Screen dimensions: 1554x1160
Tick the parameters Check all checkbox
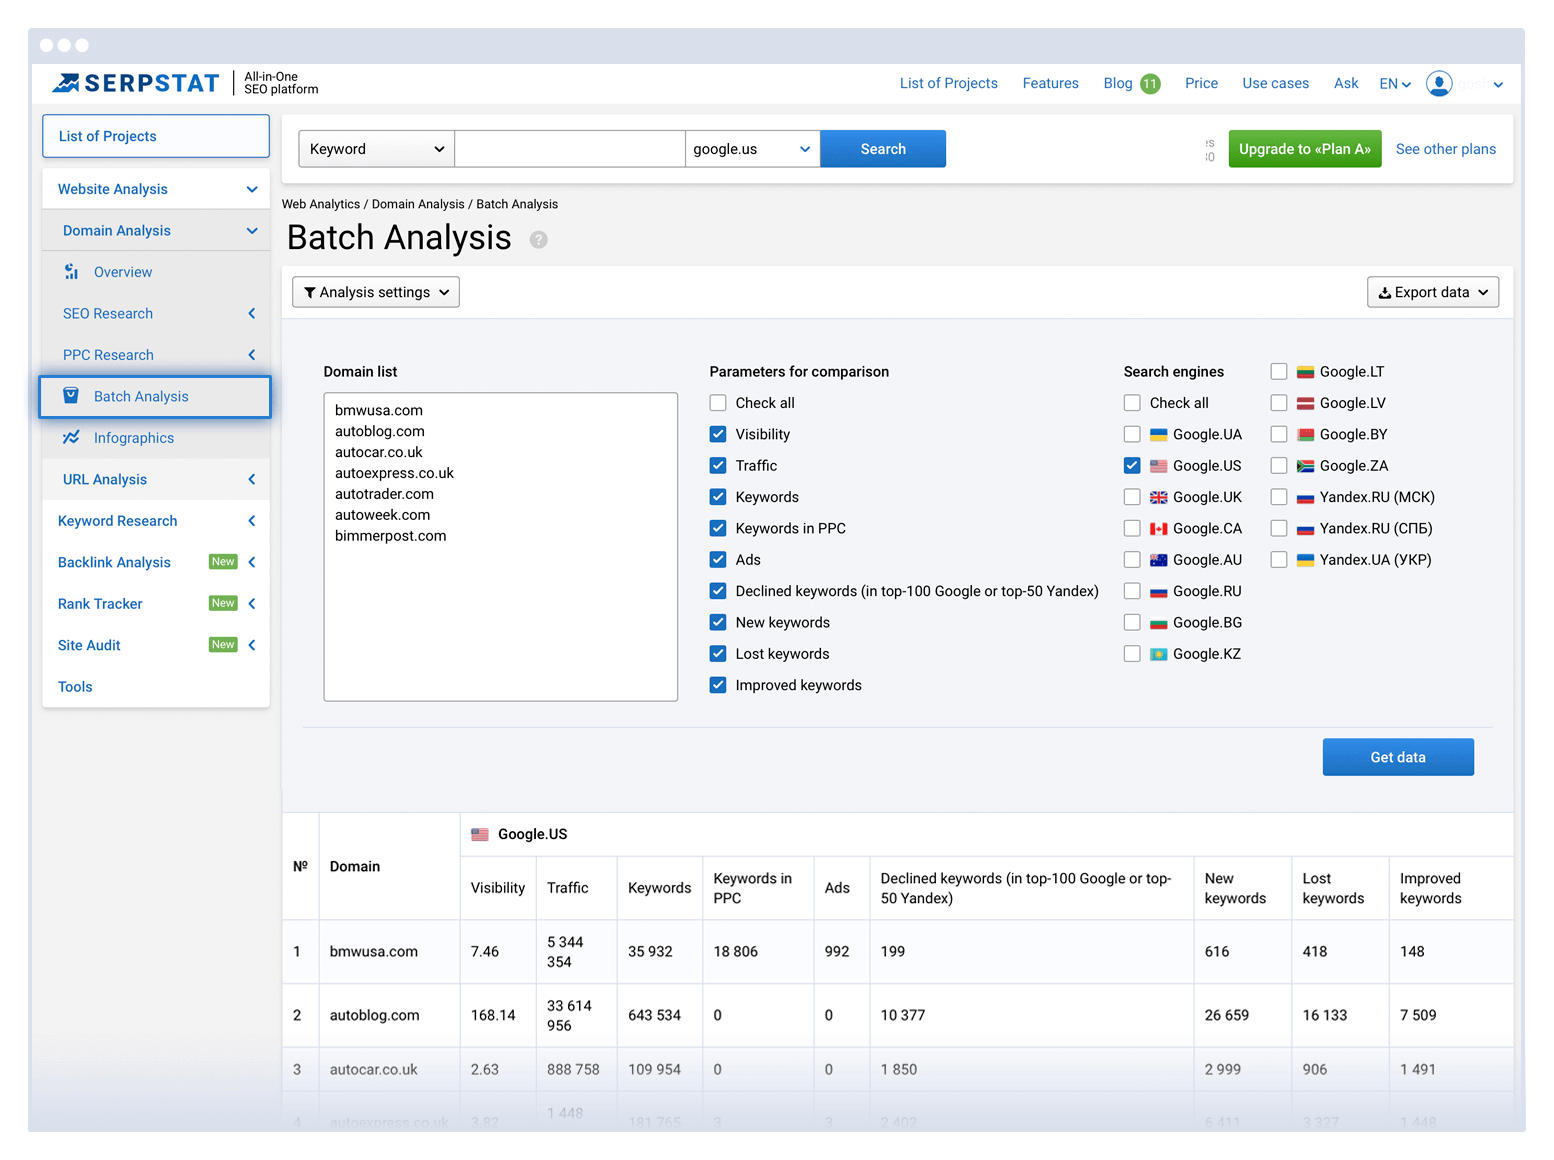coord(718,403)
